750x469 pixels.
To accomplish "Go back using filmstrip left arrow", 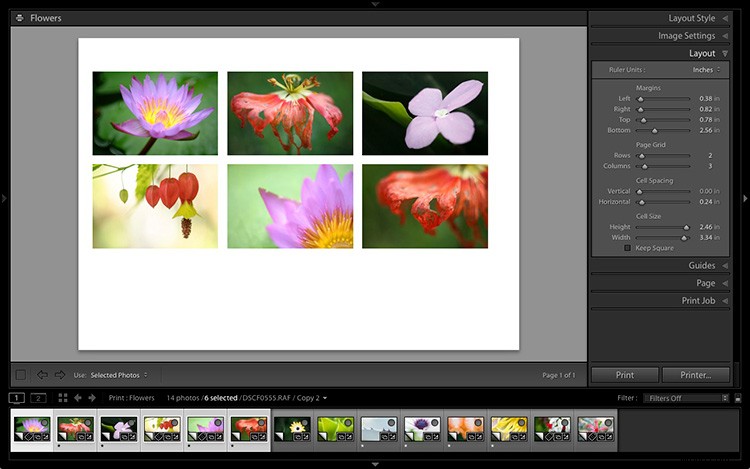I will [x=77, y=398].
